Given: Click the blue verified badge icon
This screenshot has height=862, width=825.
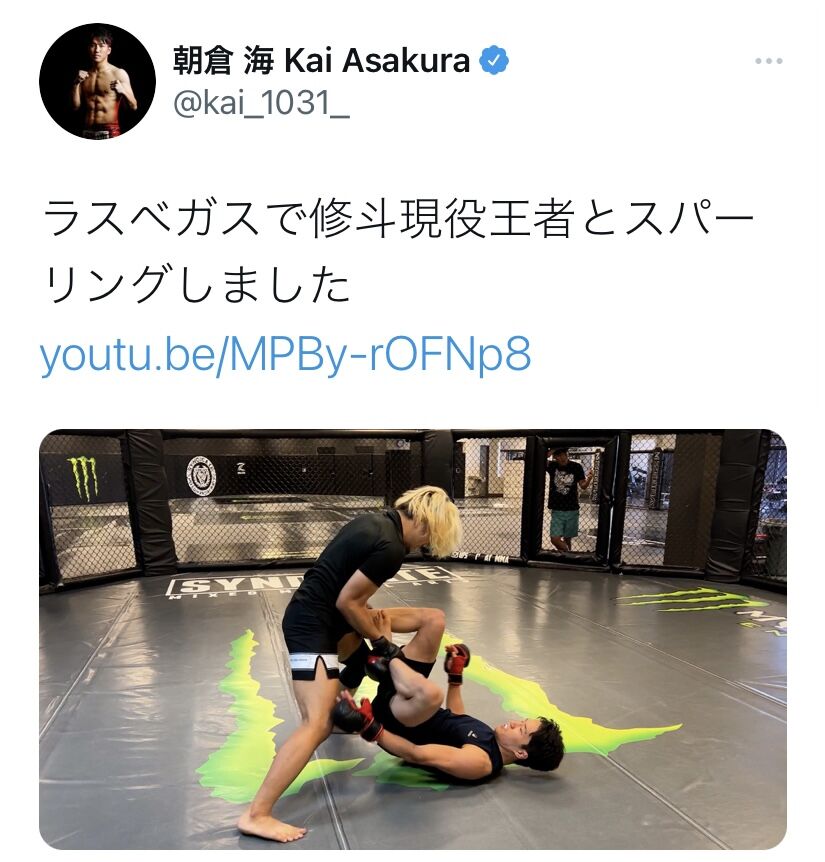Looking at the screenshot, I should pos(494,60).
